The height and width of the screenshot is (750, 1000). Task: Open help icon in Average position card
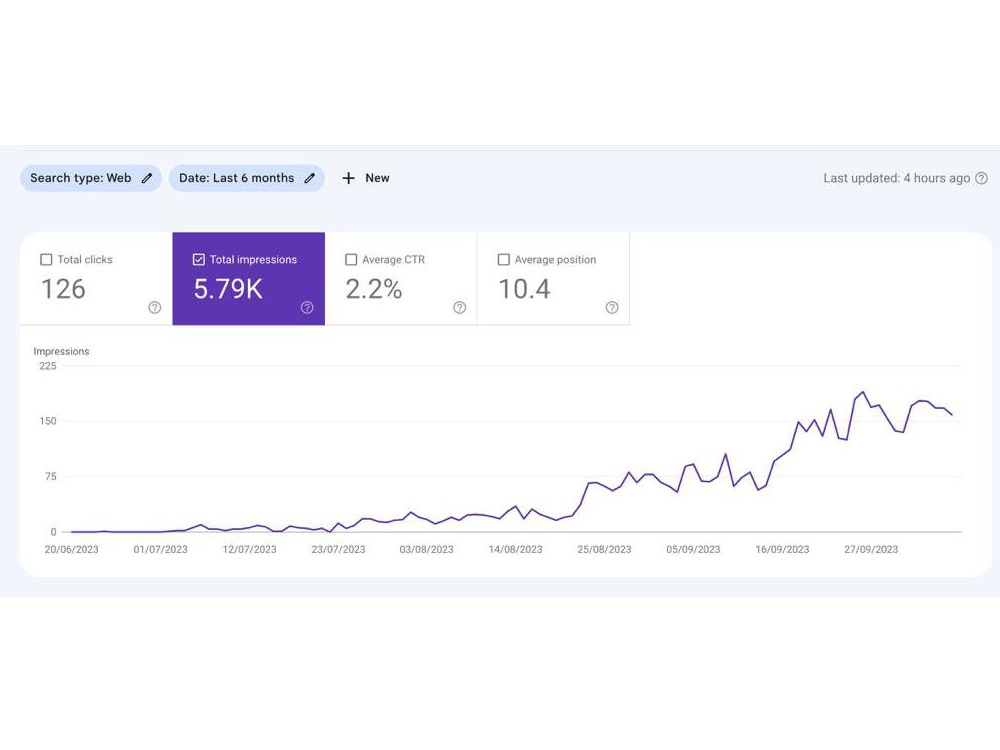[612, 307]
